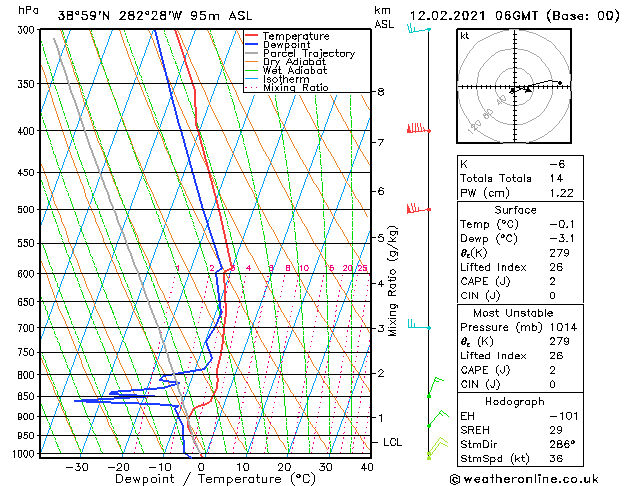
Task: Click the 'Dewpoint / Temperature (°C)' axis label
Action: point(215,479)
